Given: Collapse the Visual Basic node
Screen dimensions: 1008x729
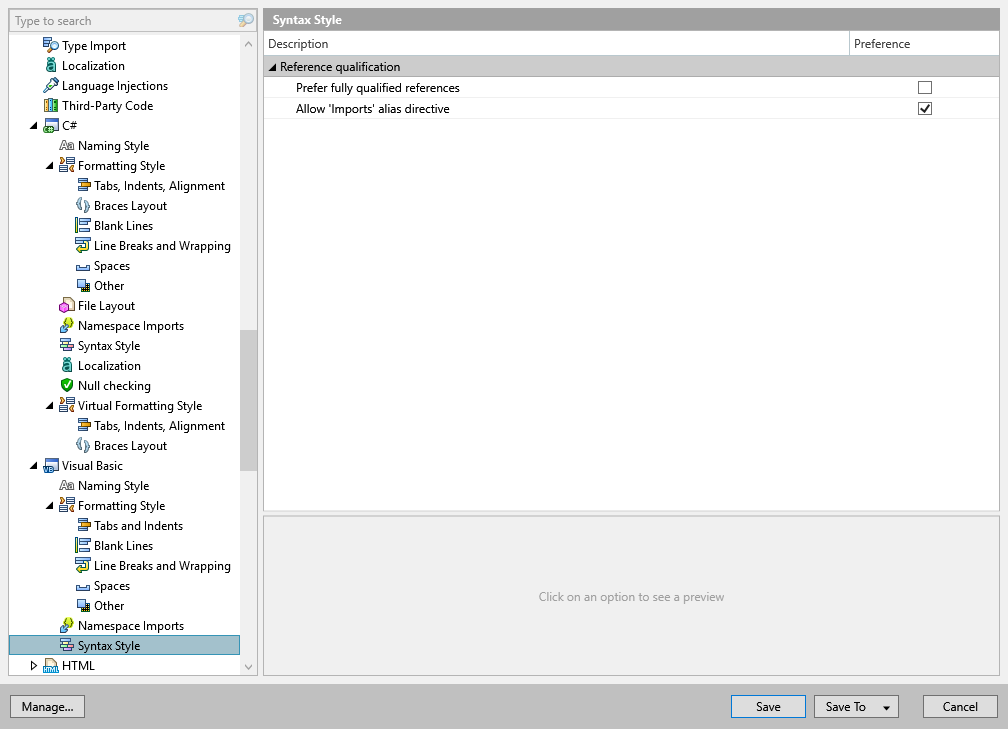Looking at the screenshot, I should click(x=33, y=465).
